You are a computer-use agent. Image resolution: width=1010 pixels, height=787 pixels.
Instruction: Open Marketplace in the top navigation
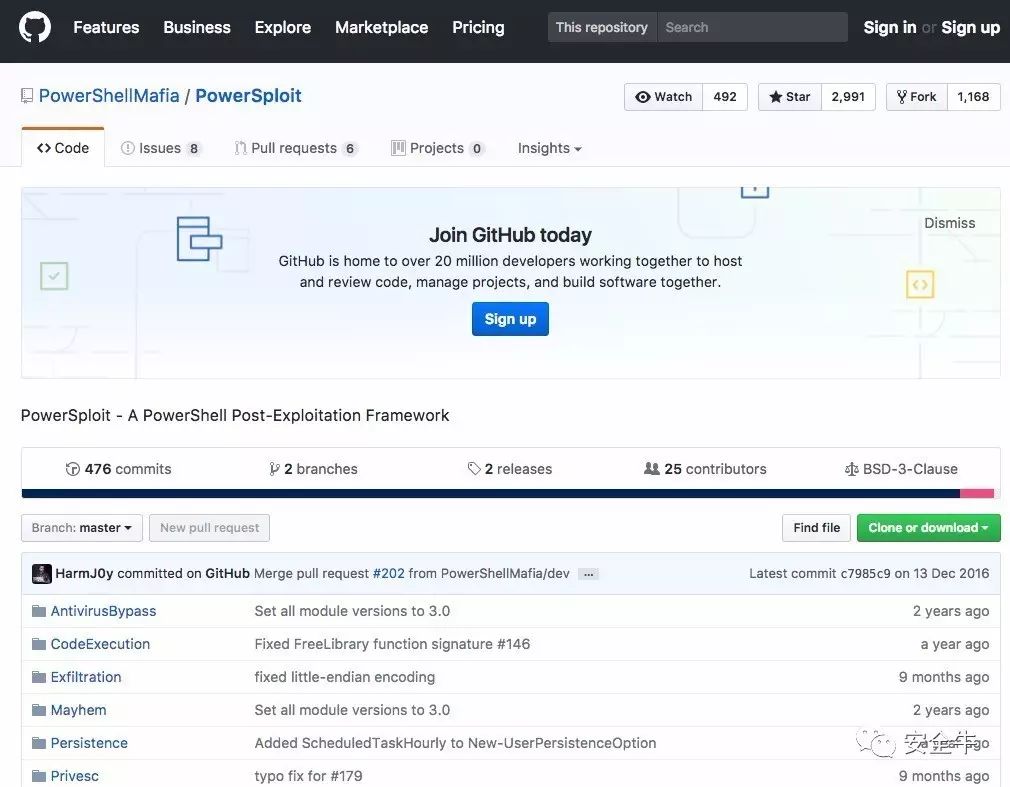[x=381, y=27]
